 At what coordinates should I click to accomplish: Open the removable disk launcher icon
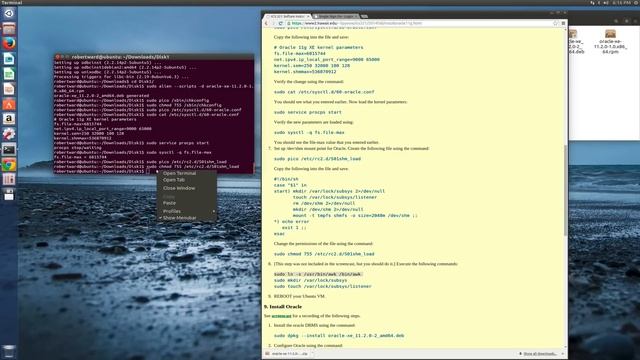(x=9, y=195)
